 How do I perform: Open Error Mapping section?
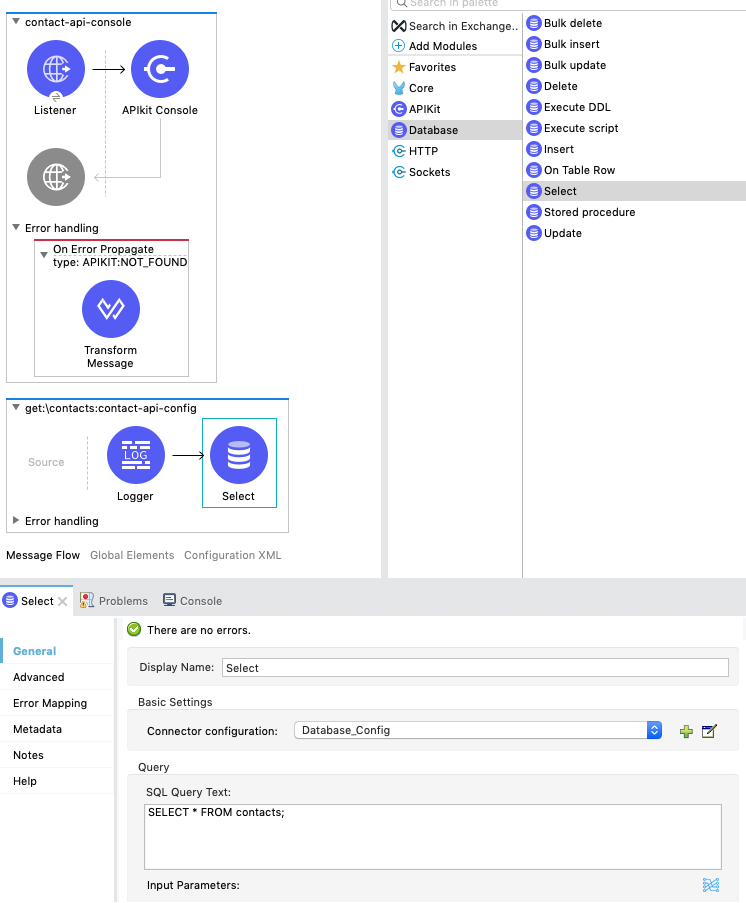click(x=50, y=703)
